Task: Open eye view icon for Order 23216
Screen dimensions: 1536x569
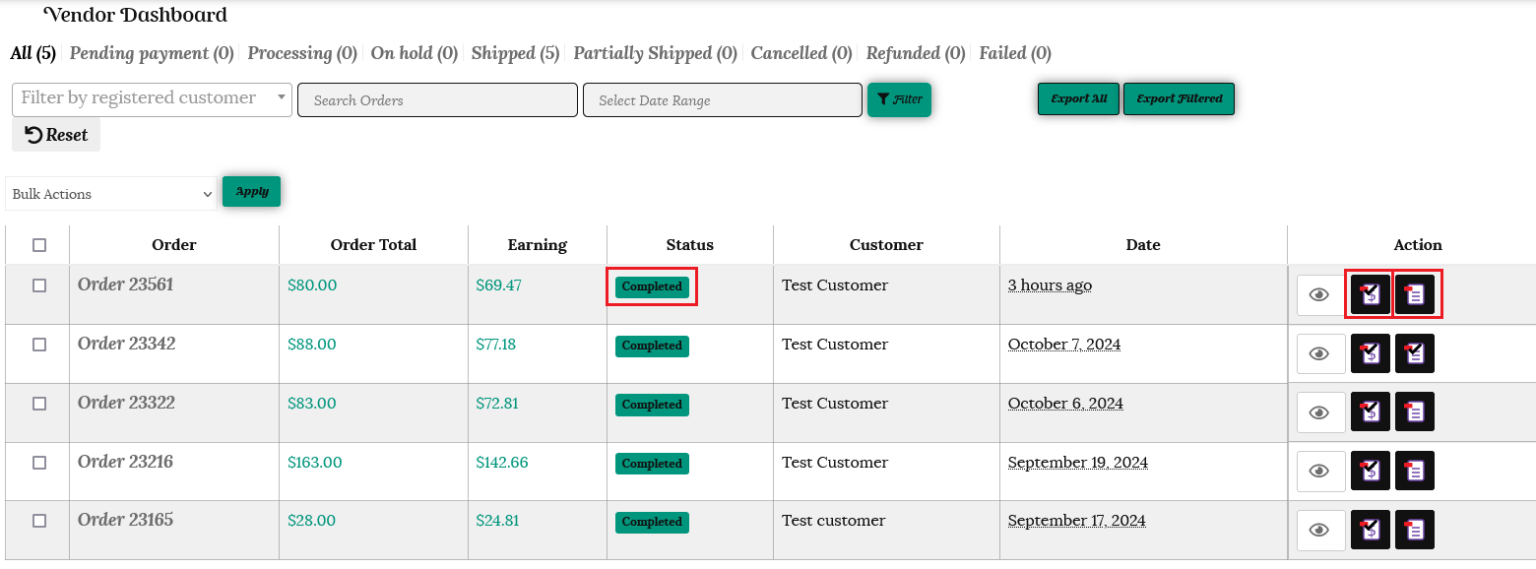Action: pyautogui.click(x=1319, y=471)
